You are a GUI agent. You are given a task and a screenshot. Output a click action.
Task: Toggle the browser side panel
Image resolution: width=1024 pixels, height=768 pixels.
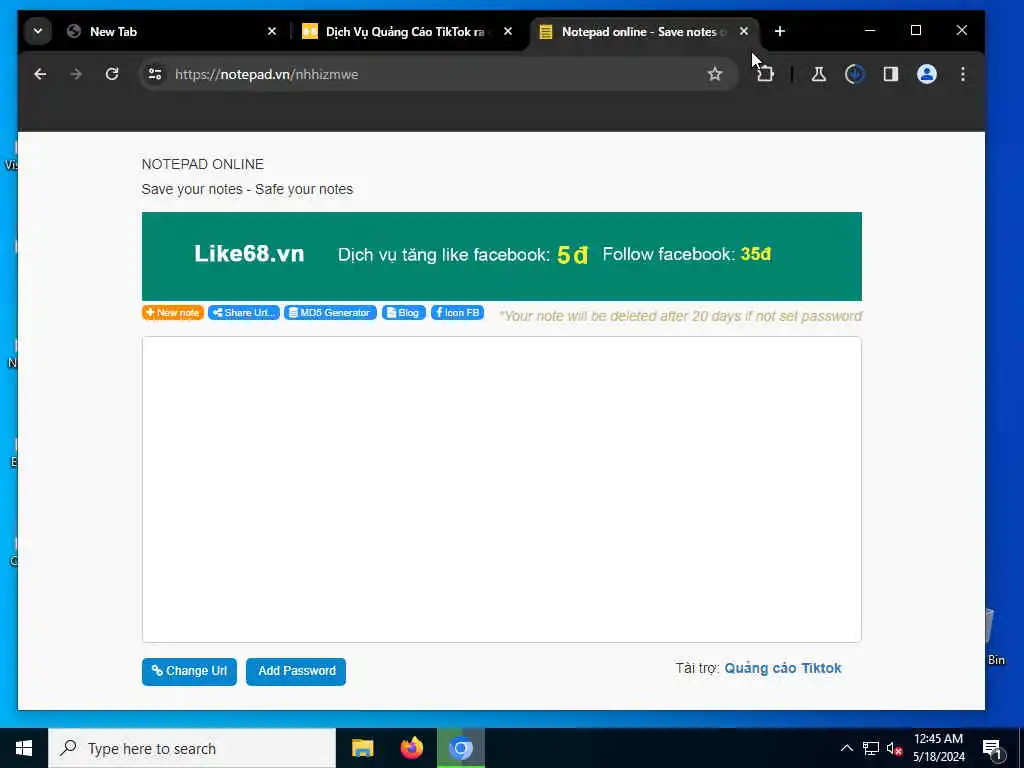(891, 74)
